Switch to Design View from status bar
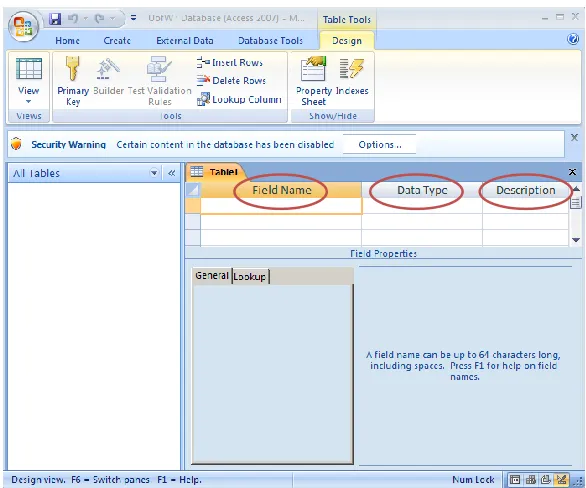This screenshot has width=586, height=488. (561, 479)
